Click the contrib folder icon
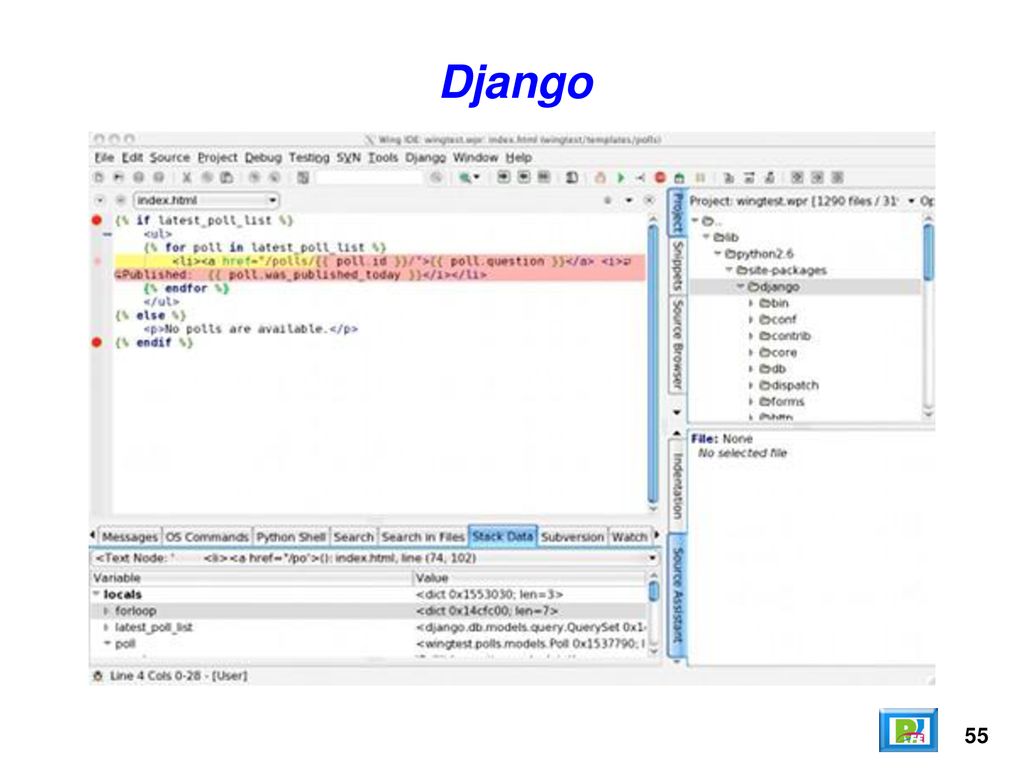Image resolution: width=1024 pixels, height=768 pixels. pyautogui.click(x=765, y=336)
